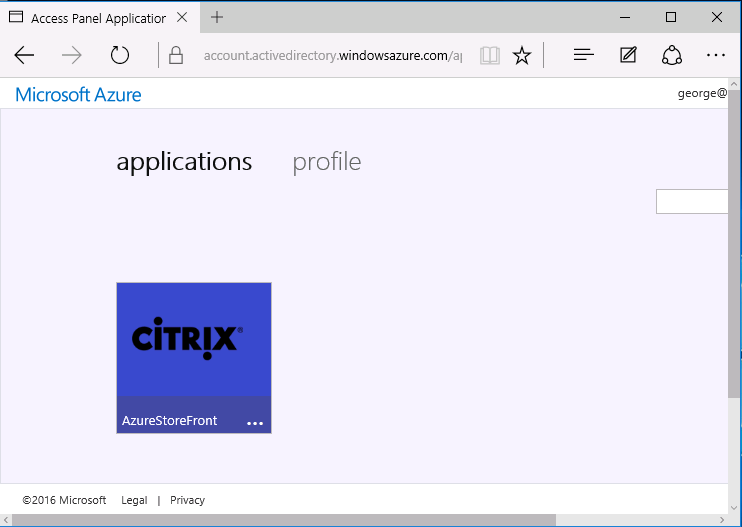
Task: Open reading view book icon
Action: [490, 55]
